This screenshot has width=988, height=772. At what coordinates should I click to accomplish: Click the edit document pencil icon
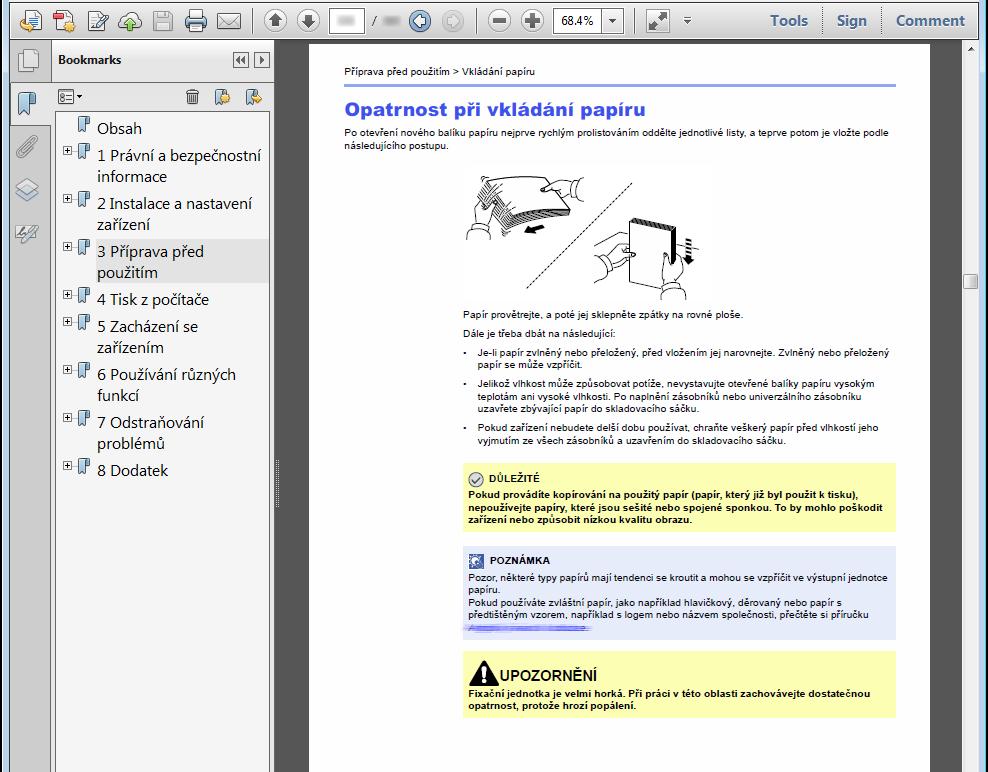pyautogui.click(x=97, y=21)
